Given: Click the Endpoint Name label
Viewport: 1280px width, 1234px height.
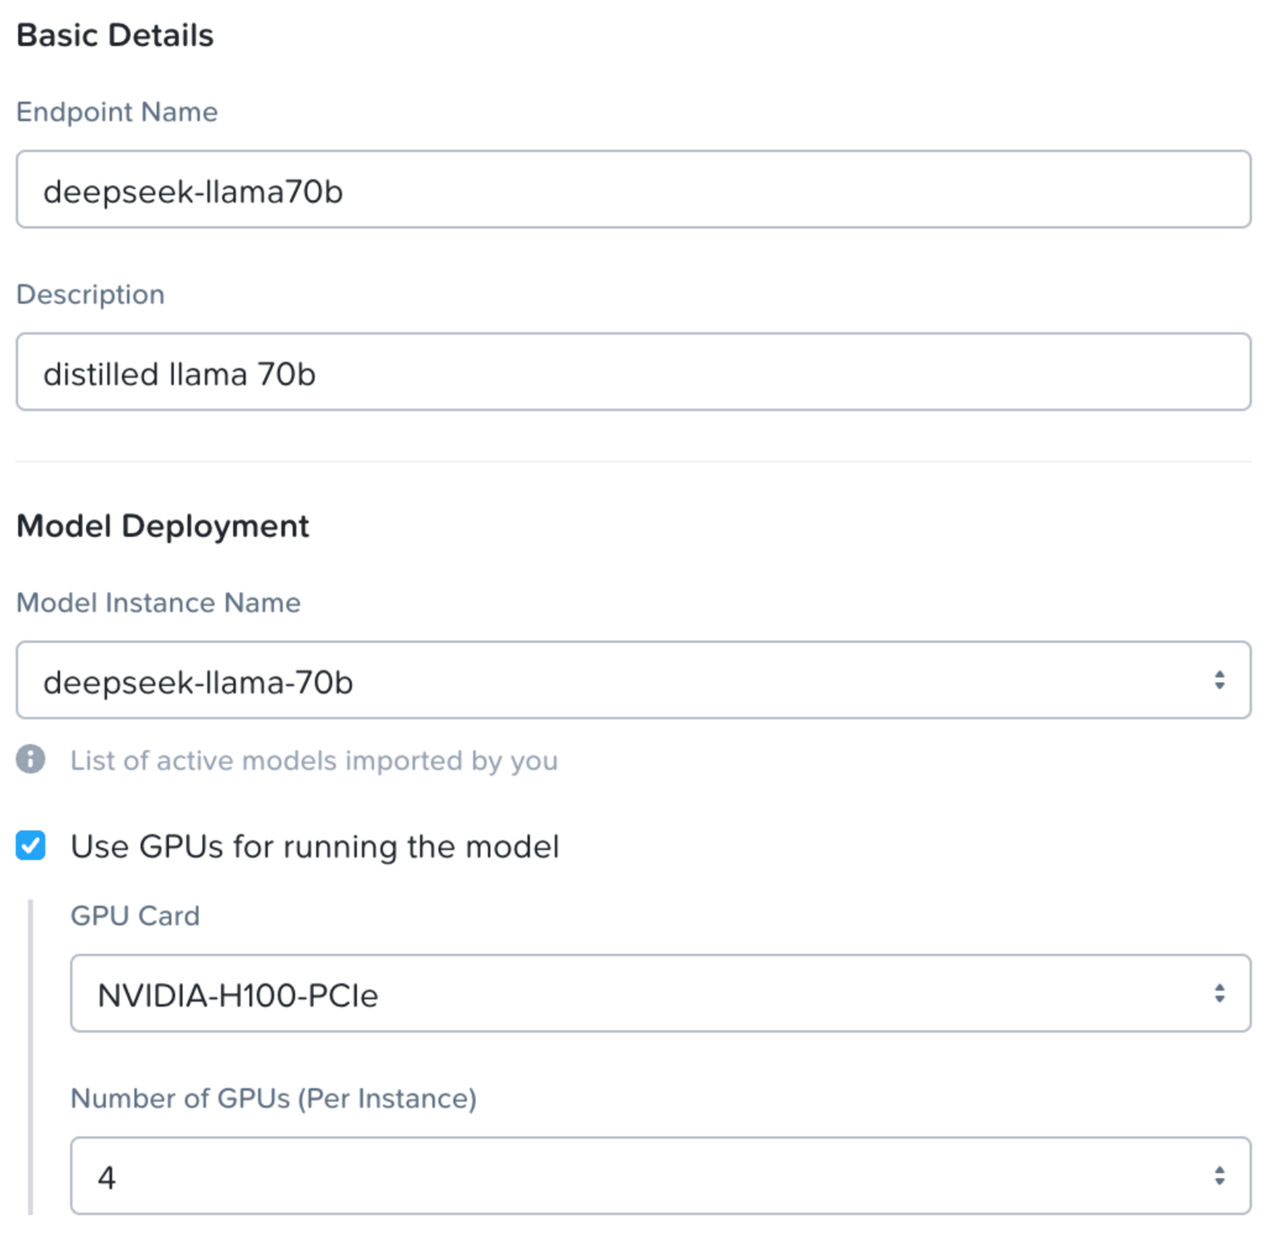Looking at the screenshot, I should (x=117, y=112).
